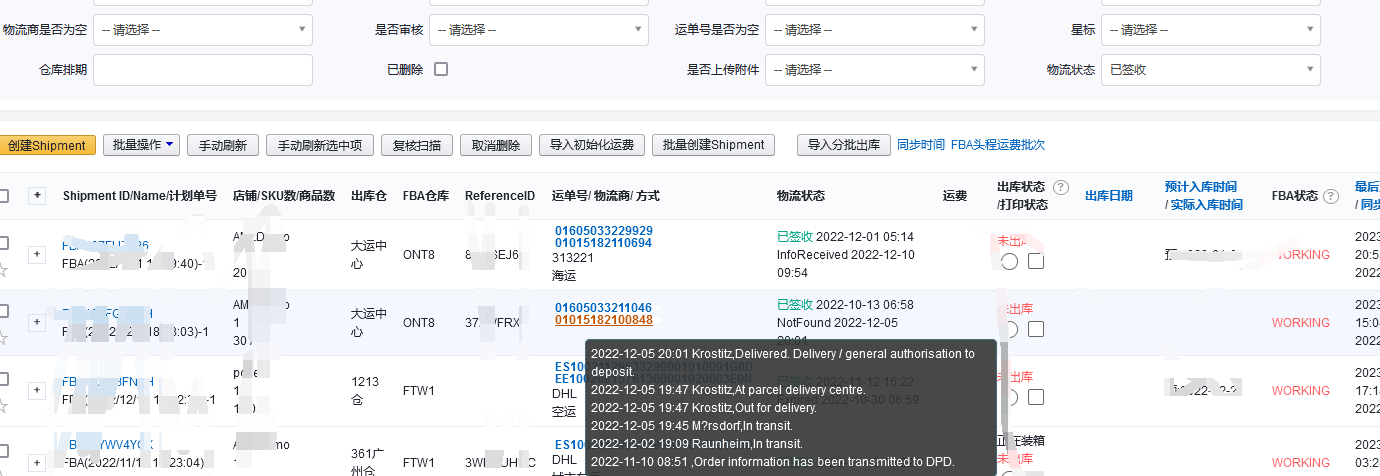Sort by the 出库日期 column header
Screen dimensions: 1380x476
tap(1109, 196)
